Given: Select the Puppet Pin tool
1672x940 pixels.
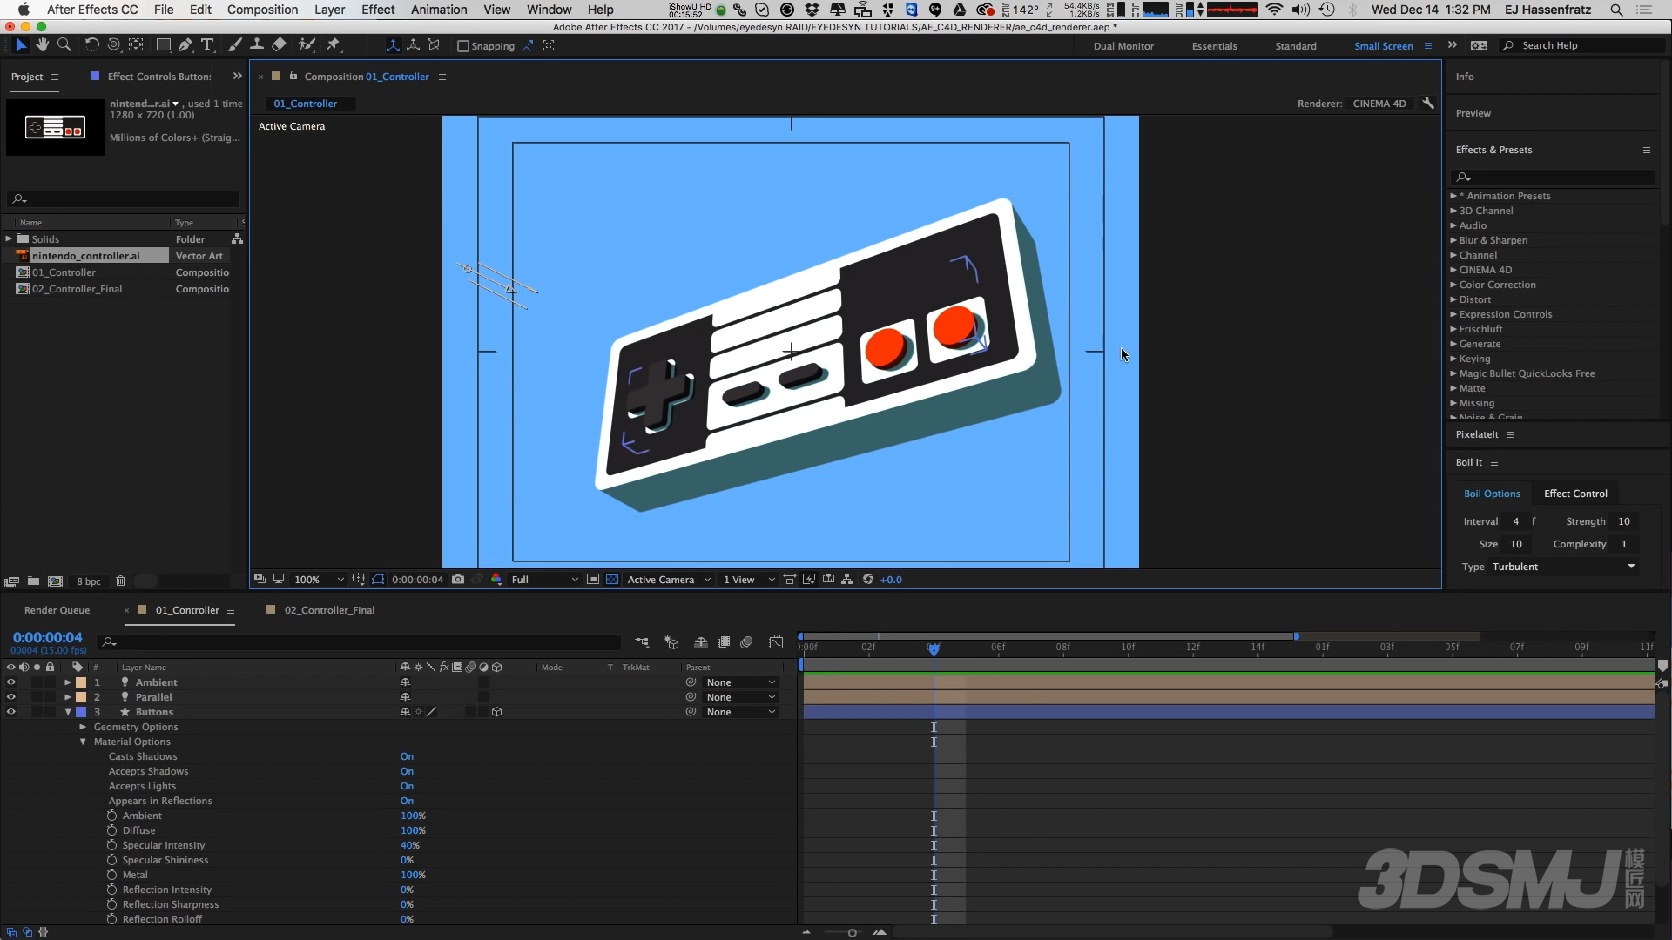Looking at the screenshot, I should coord(334,45).
